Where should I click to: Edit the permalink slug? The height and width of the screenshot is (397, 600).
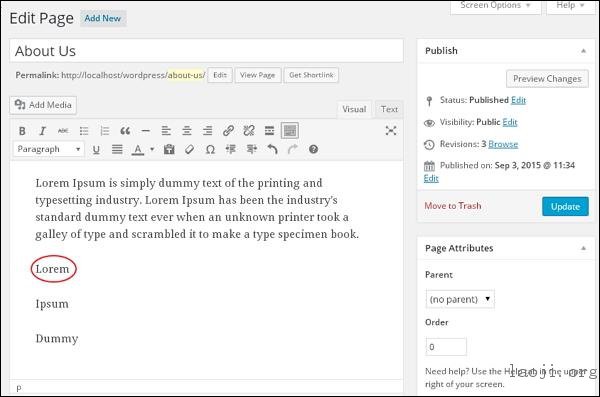[x=220, y=75]
